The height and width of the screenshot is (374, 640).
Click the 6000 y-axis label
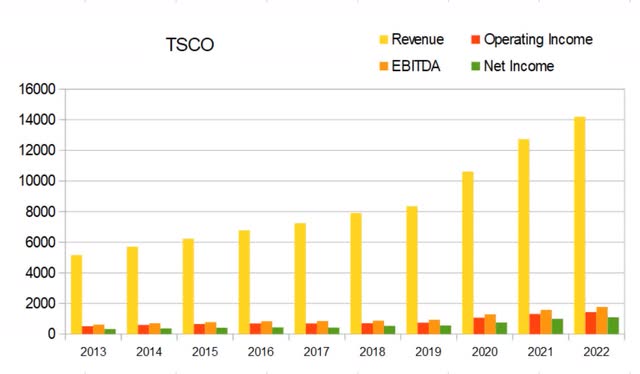(x=40, y=242)
